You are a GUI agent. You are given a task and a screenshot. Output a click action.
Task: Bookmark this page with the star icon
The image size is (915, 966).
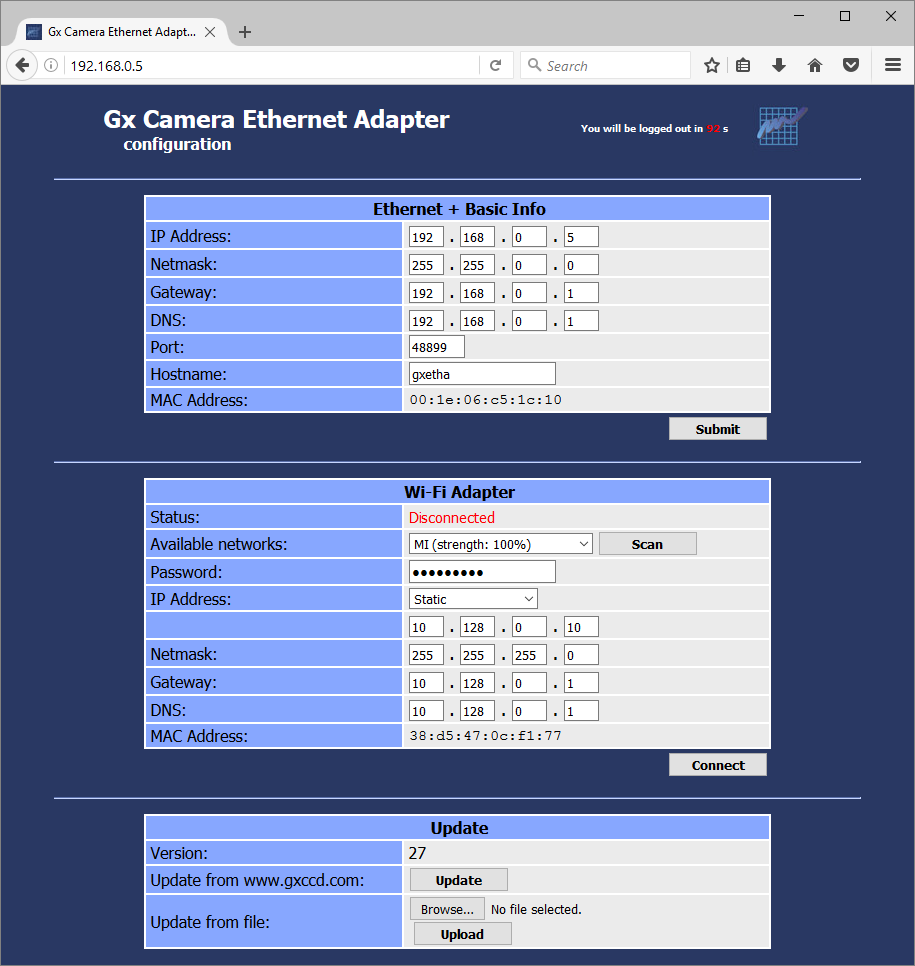(712, 65)
